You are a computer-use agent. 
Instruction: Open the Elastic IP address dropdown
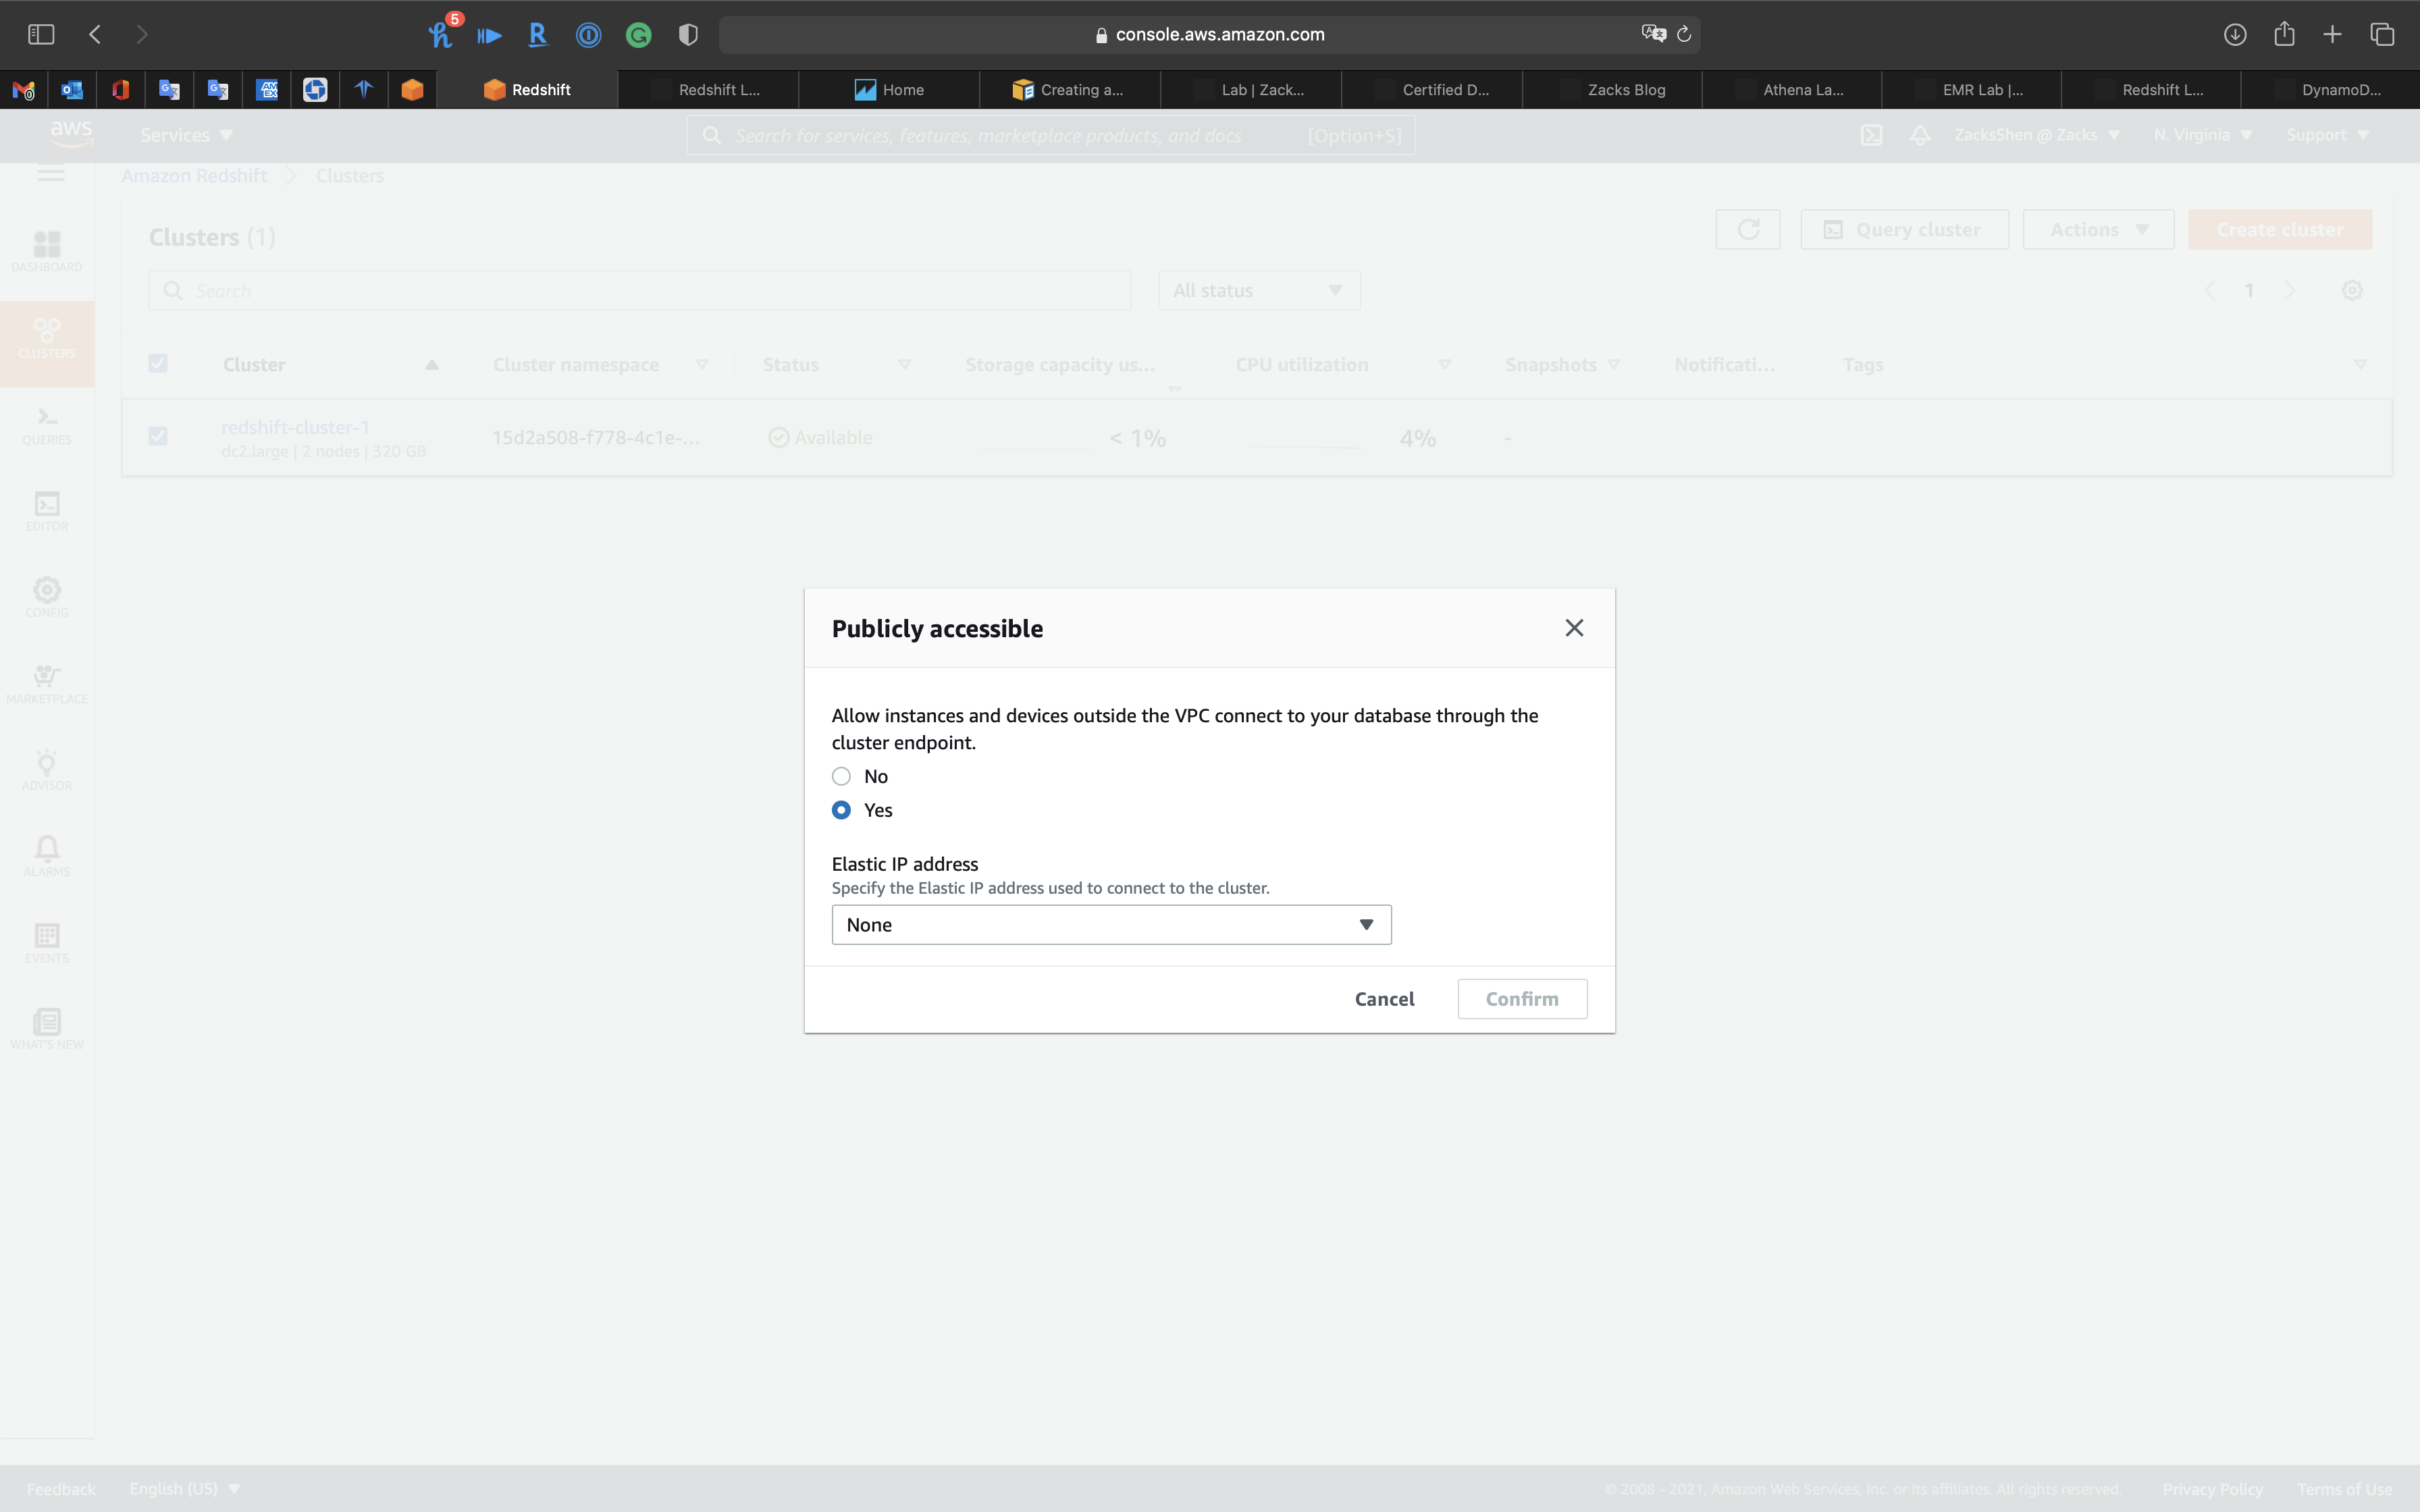pos(1111,925)
